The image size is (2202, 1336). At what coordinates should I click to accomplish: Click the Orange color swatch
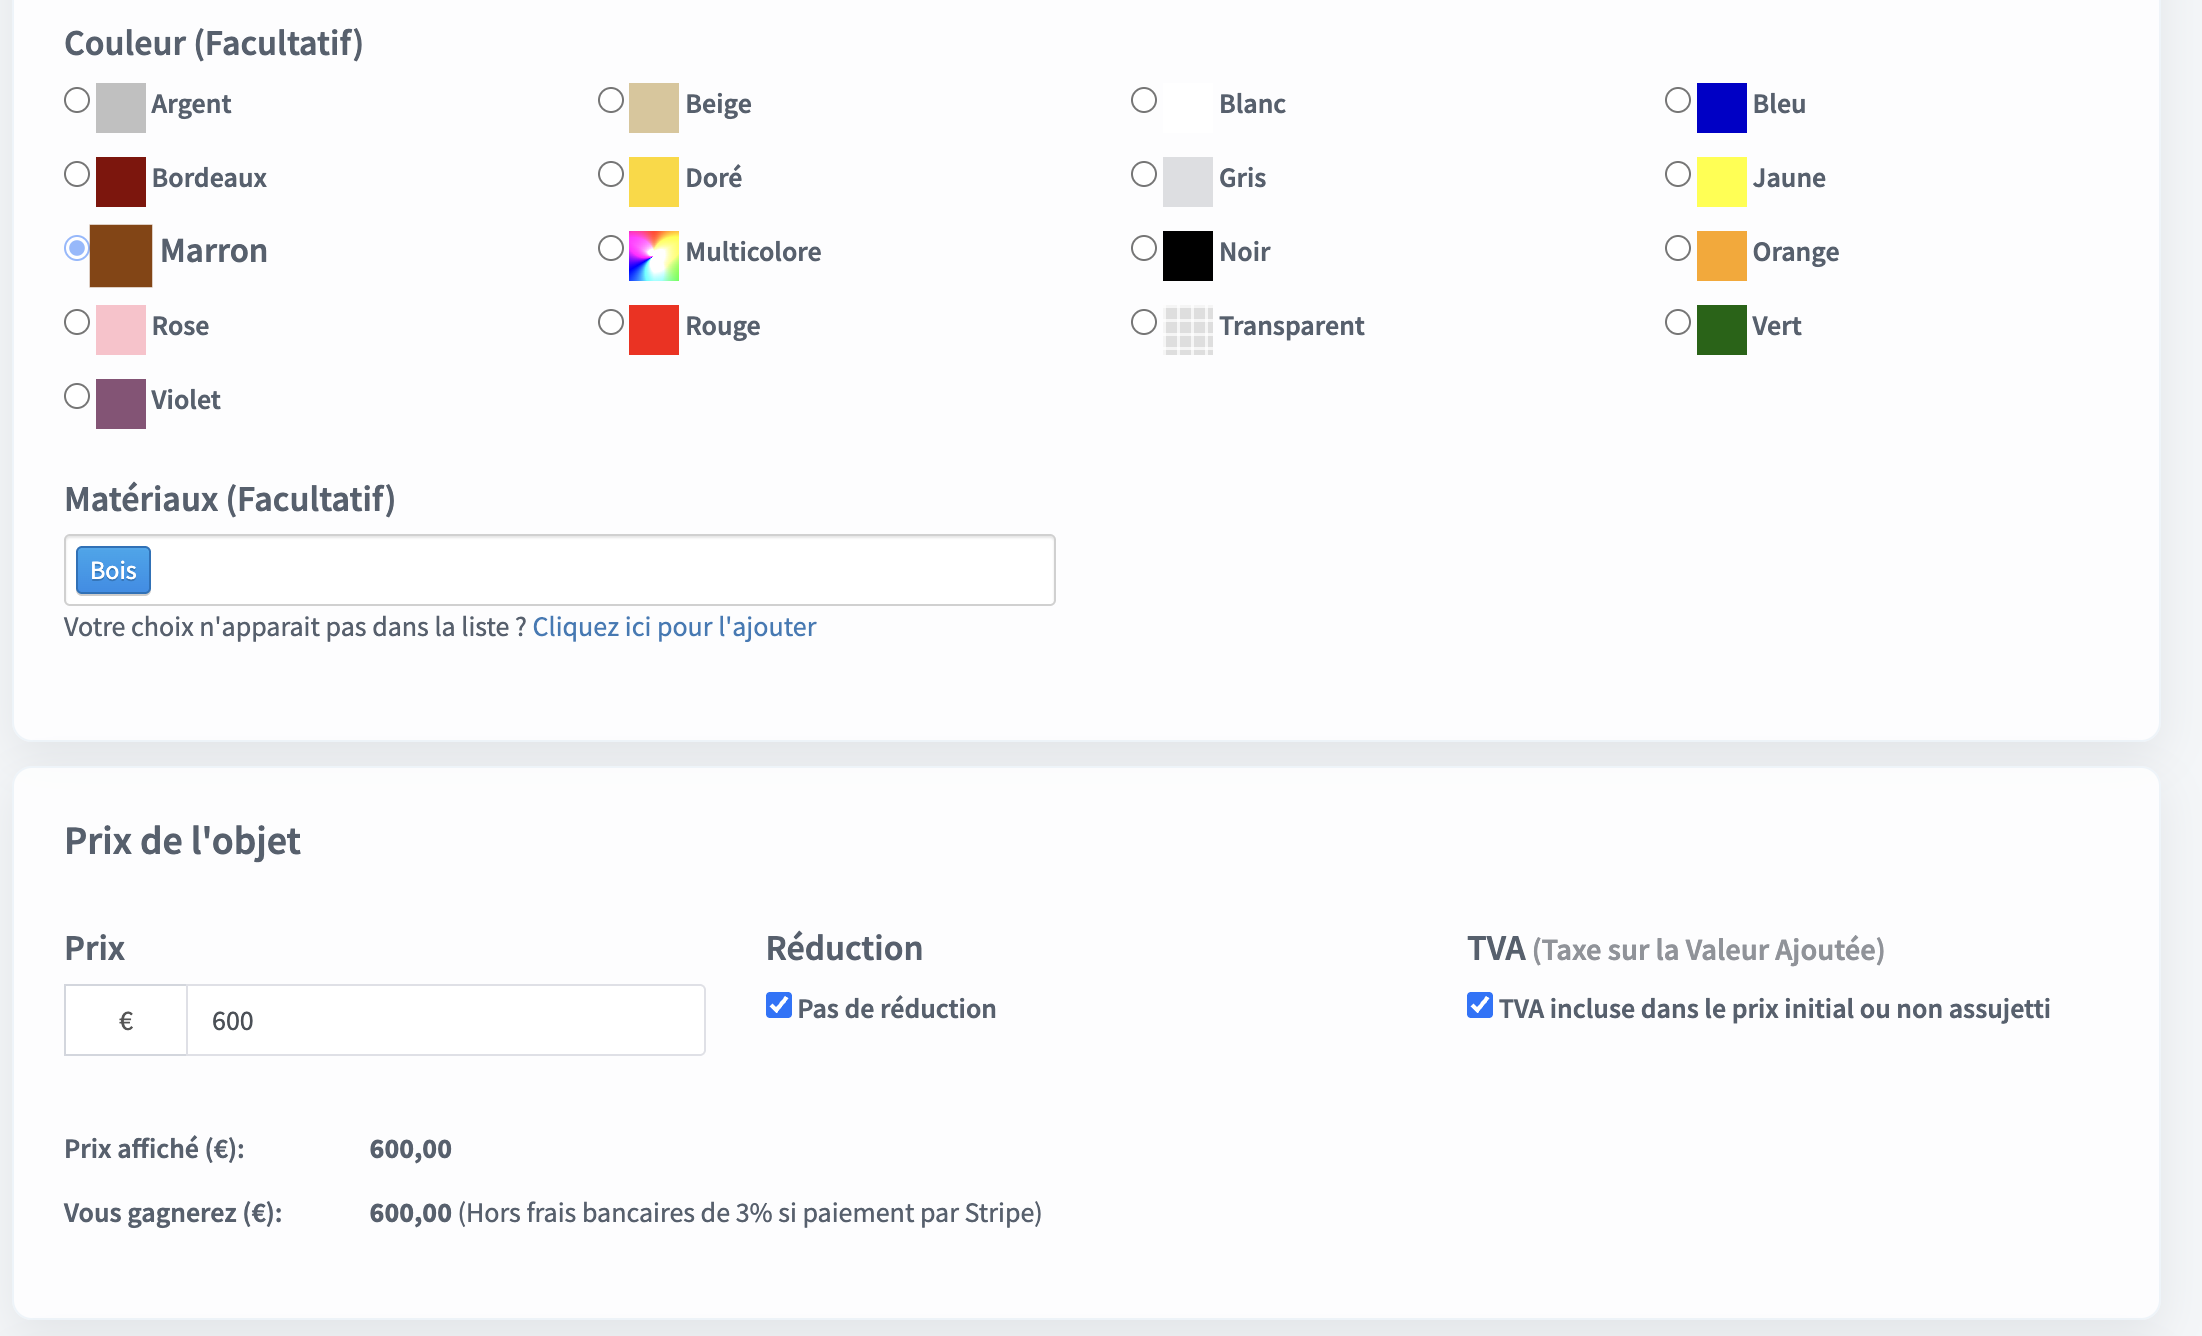(1721, 256)
